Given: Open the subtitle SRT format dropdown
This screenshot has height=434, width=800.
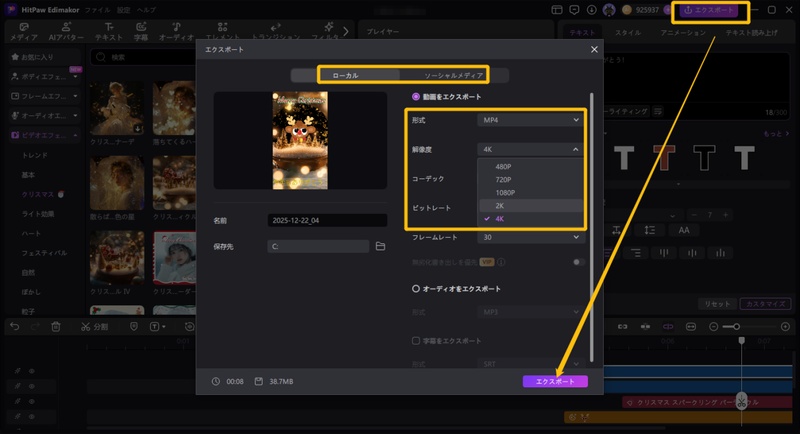Looking at the screenshot, I should pos(531,364).
